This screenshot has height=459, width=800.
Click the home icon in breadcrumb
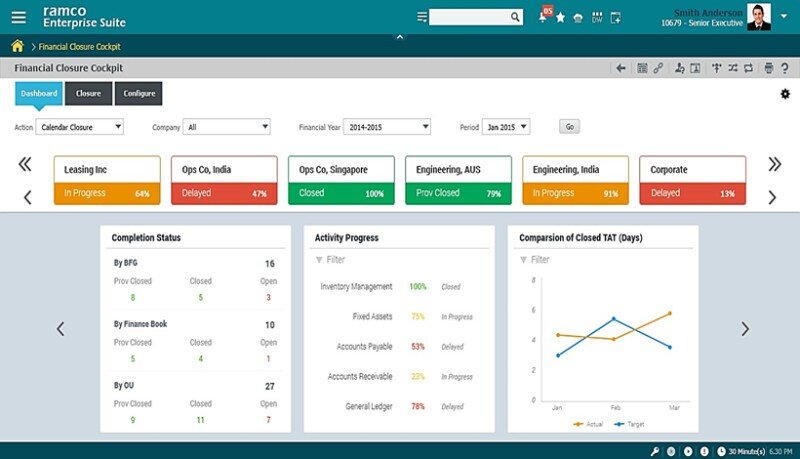[17, 46]
